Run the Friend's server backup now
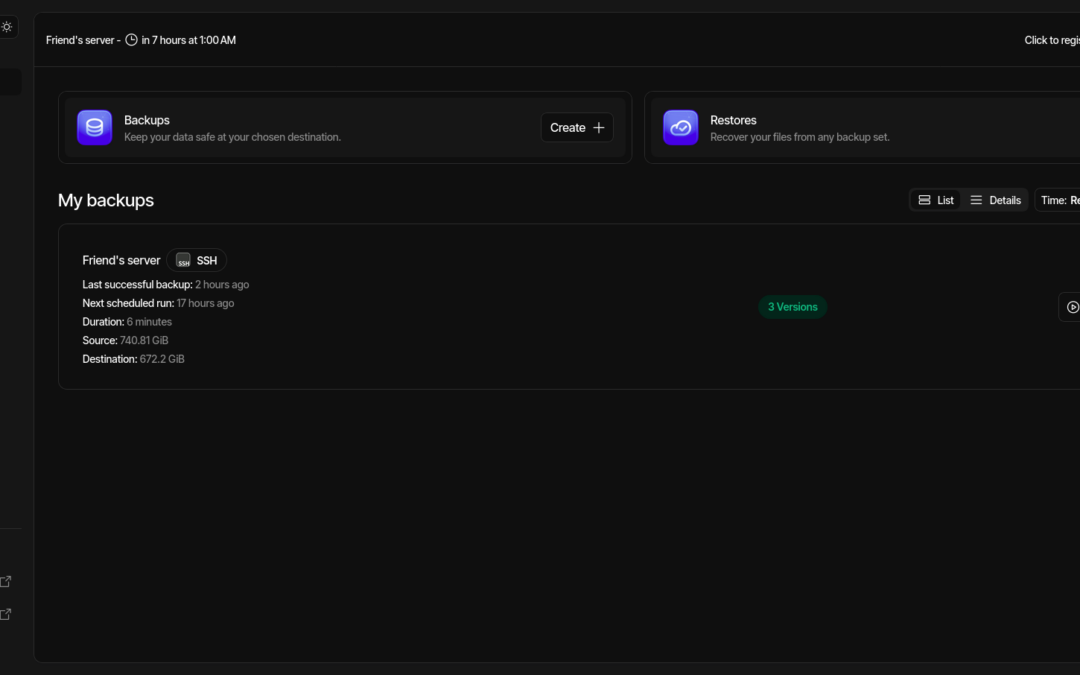The height and width of the screenshot is (675, 1080). (x=1071, y=307)
